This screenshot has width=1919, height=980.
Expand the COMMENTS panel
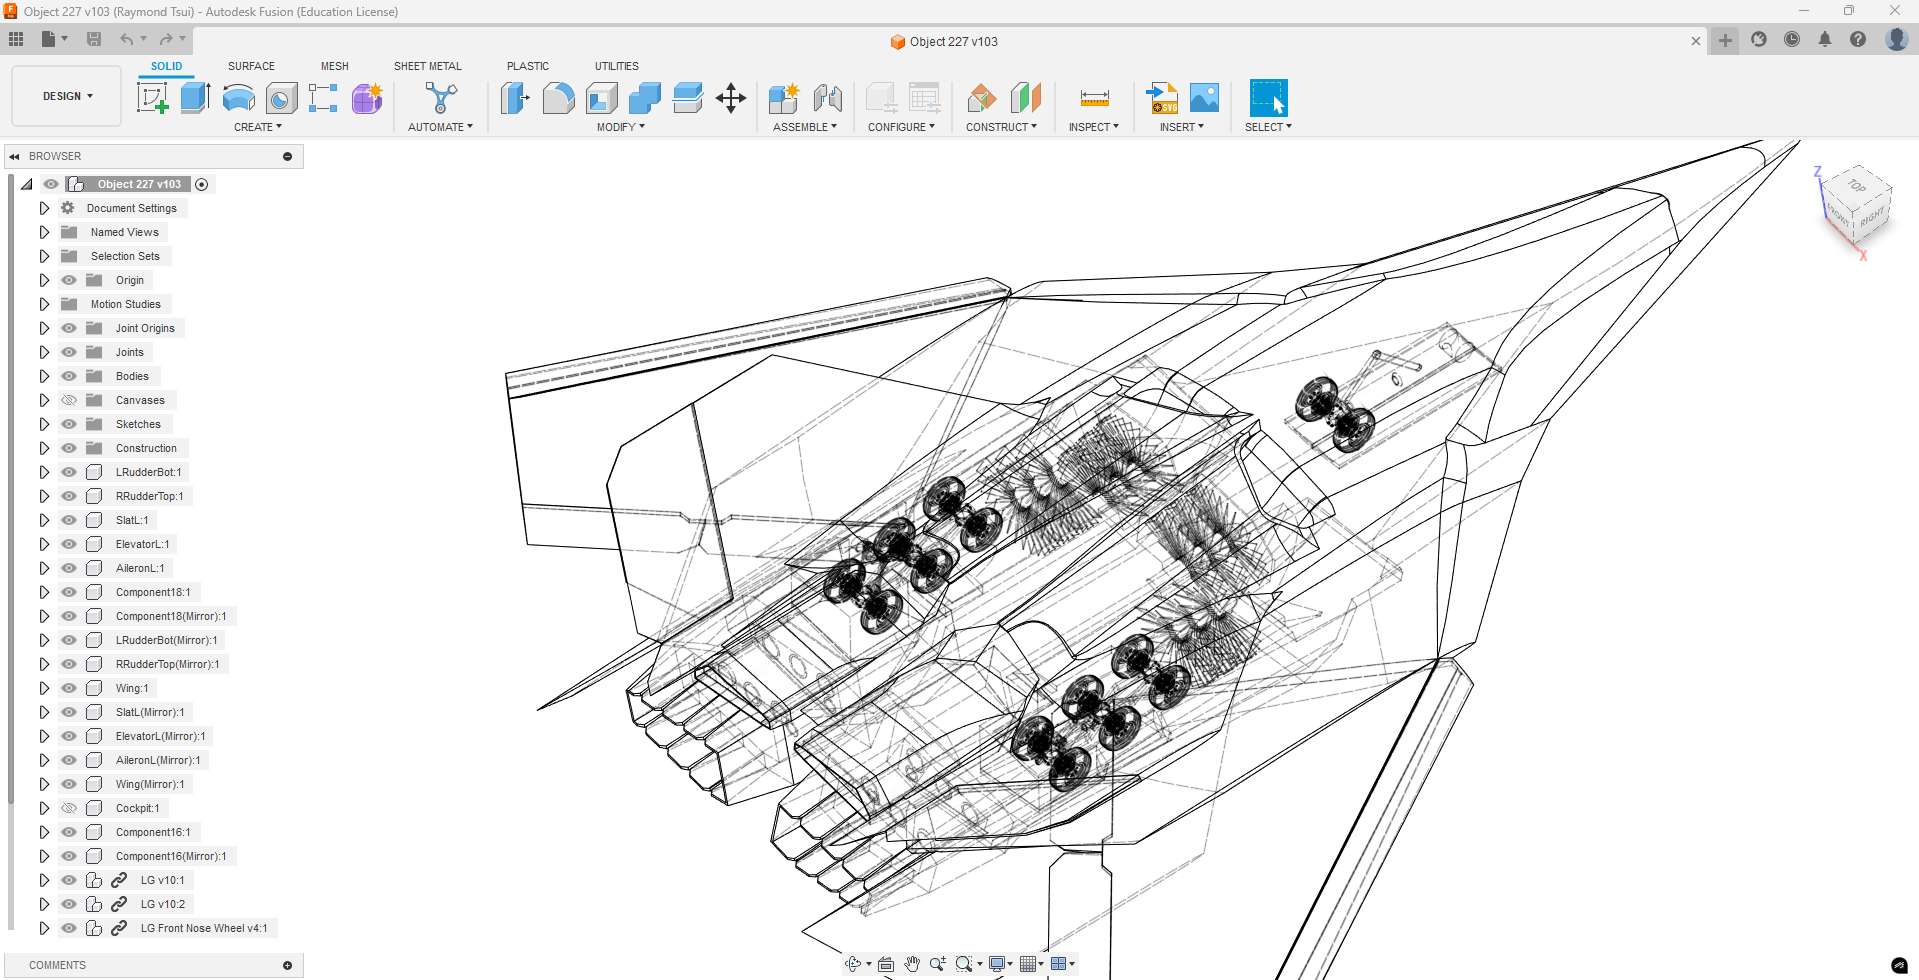point(287,965)
